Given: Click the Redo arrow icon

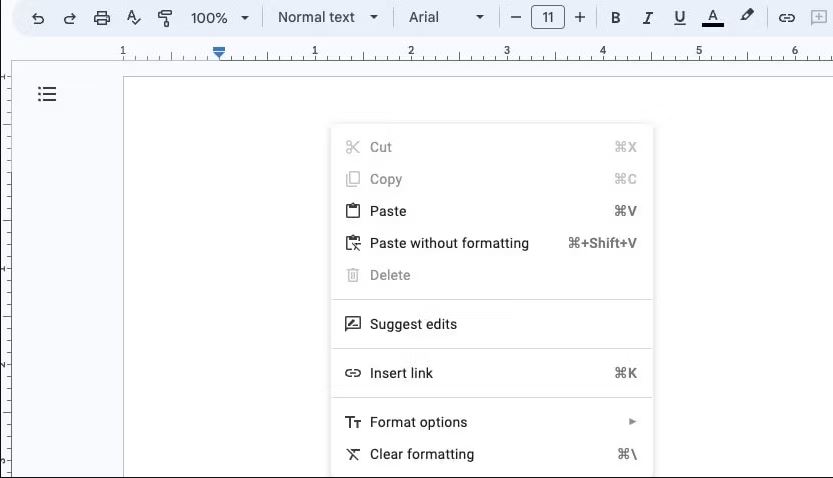Looking at the screenshot, I should coord(70,18).
